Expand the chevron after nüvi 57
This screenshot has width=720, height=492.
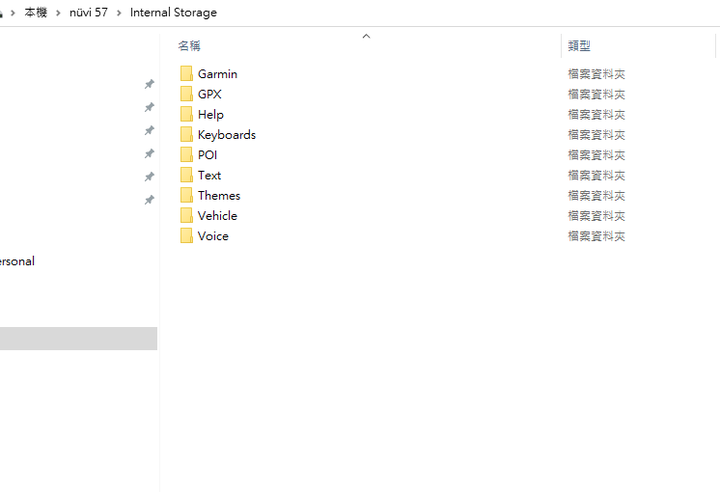point(119,13)
